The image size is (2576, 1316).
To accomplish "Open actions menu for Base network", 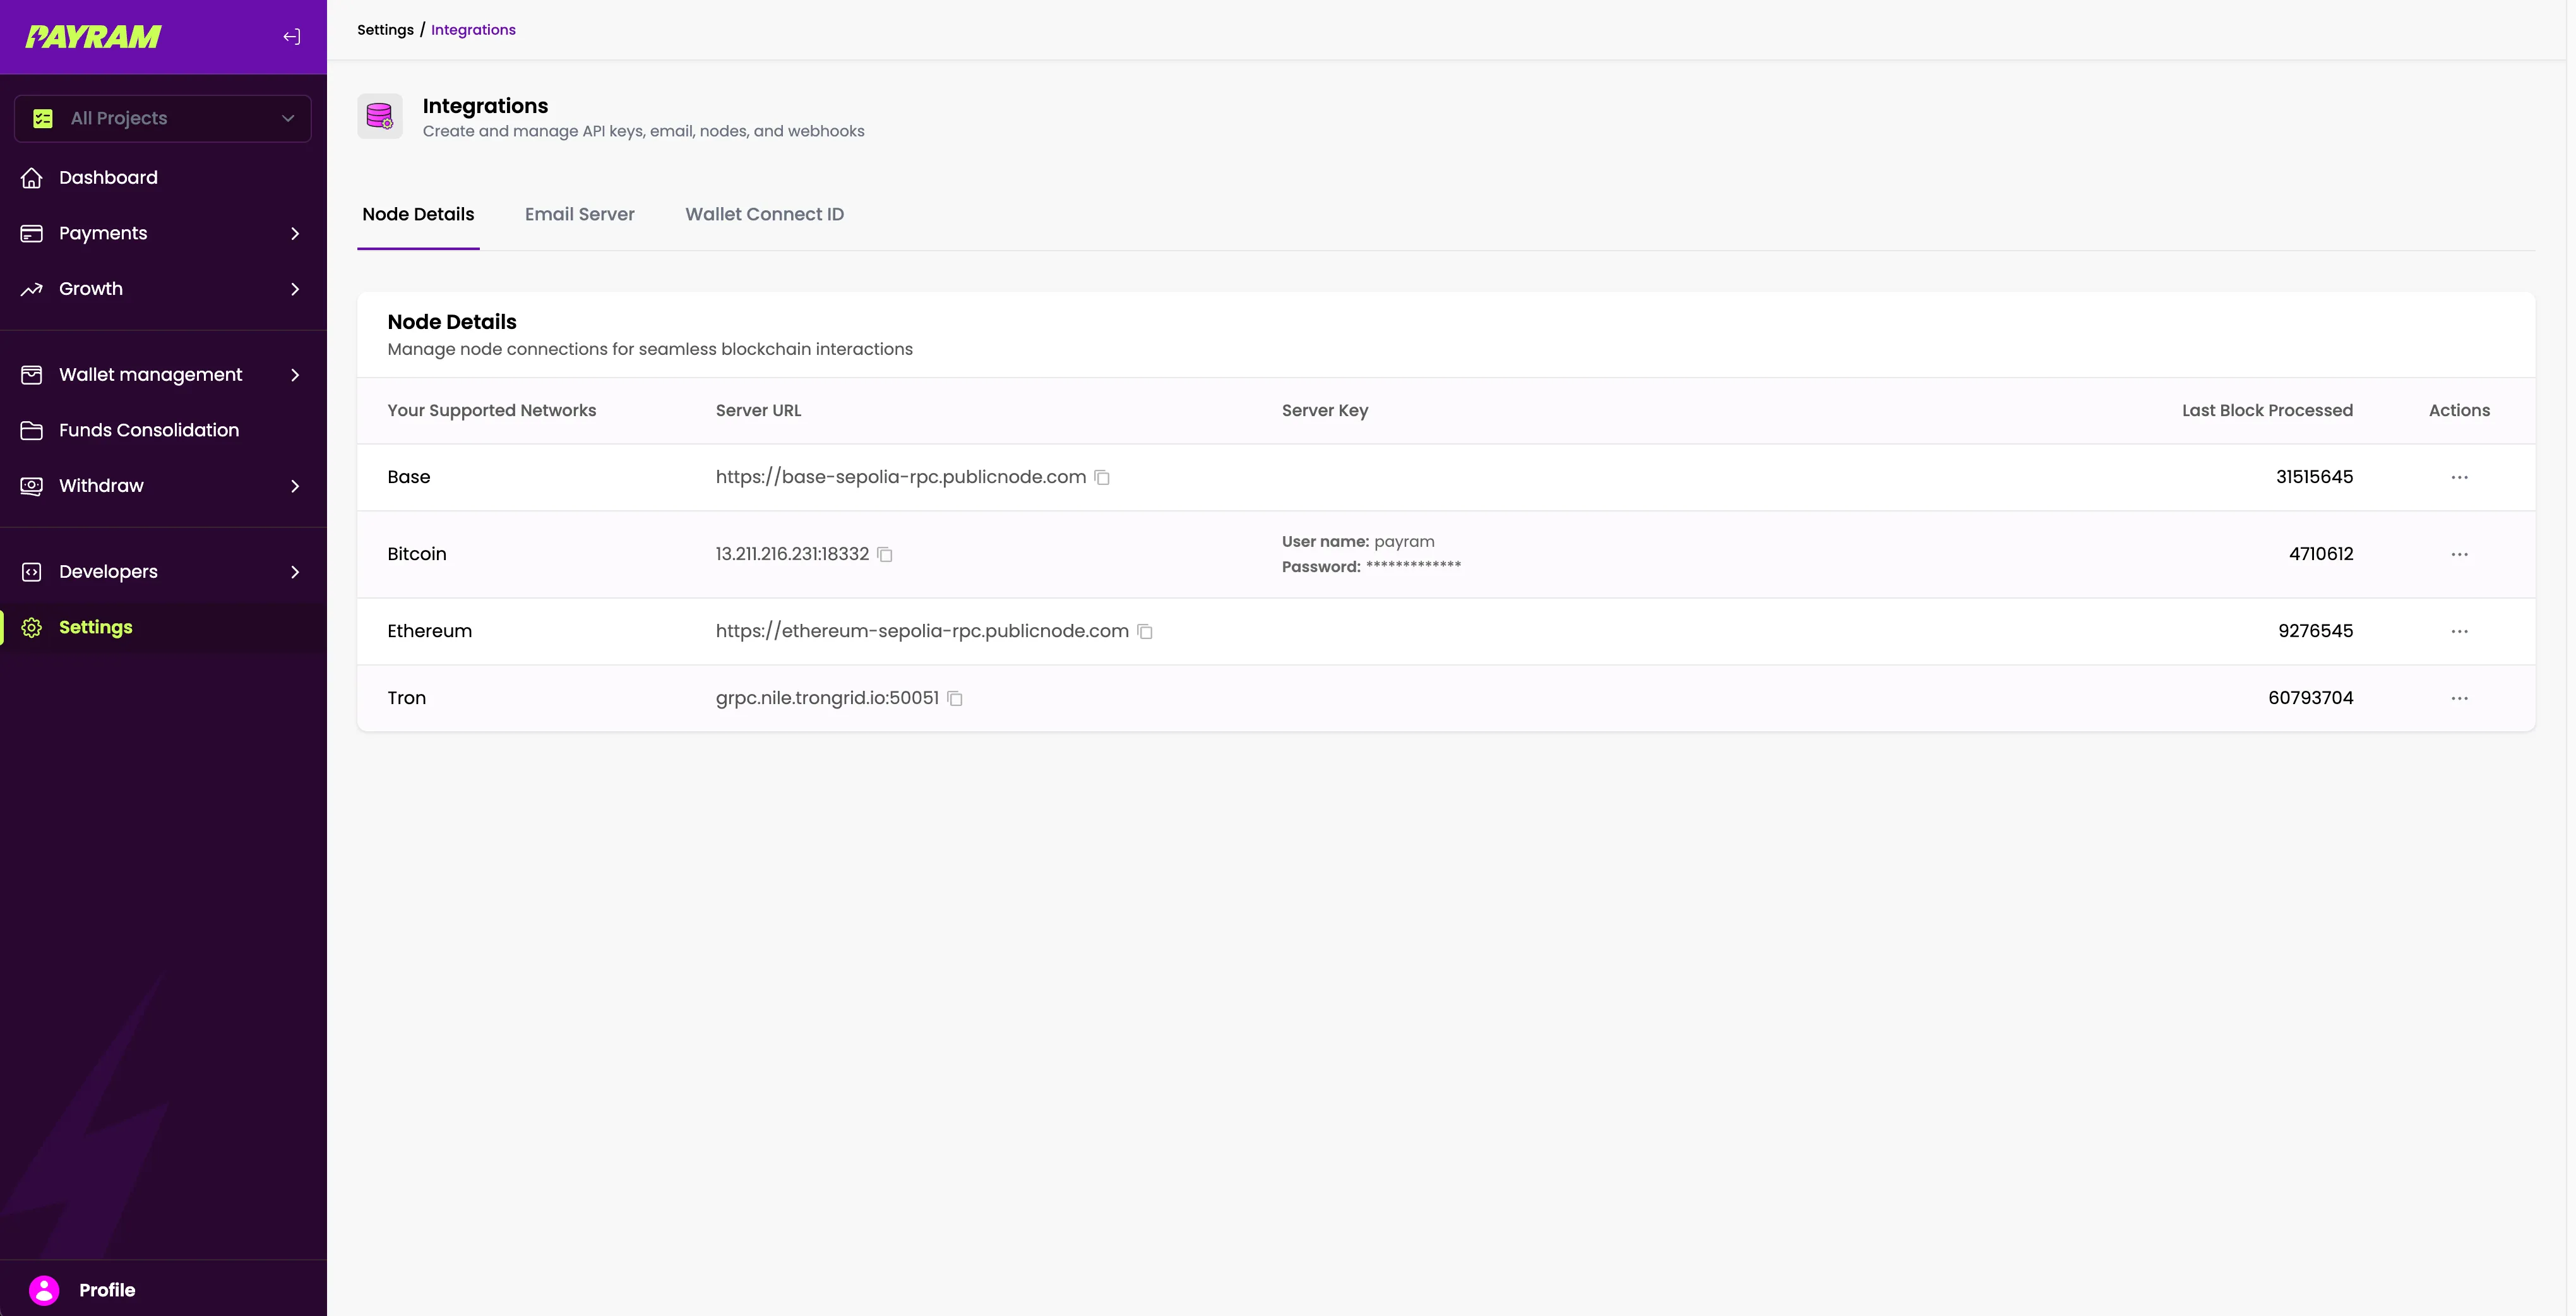I will [2459, 477].
